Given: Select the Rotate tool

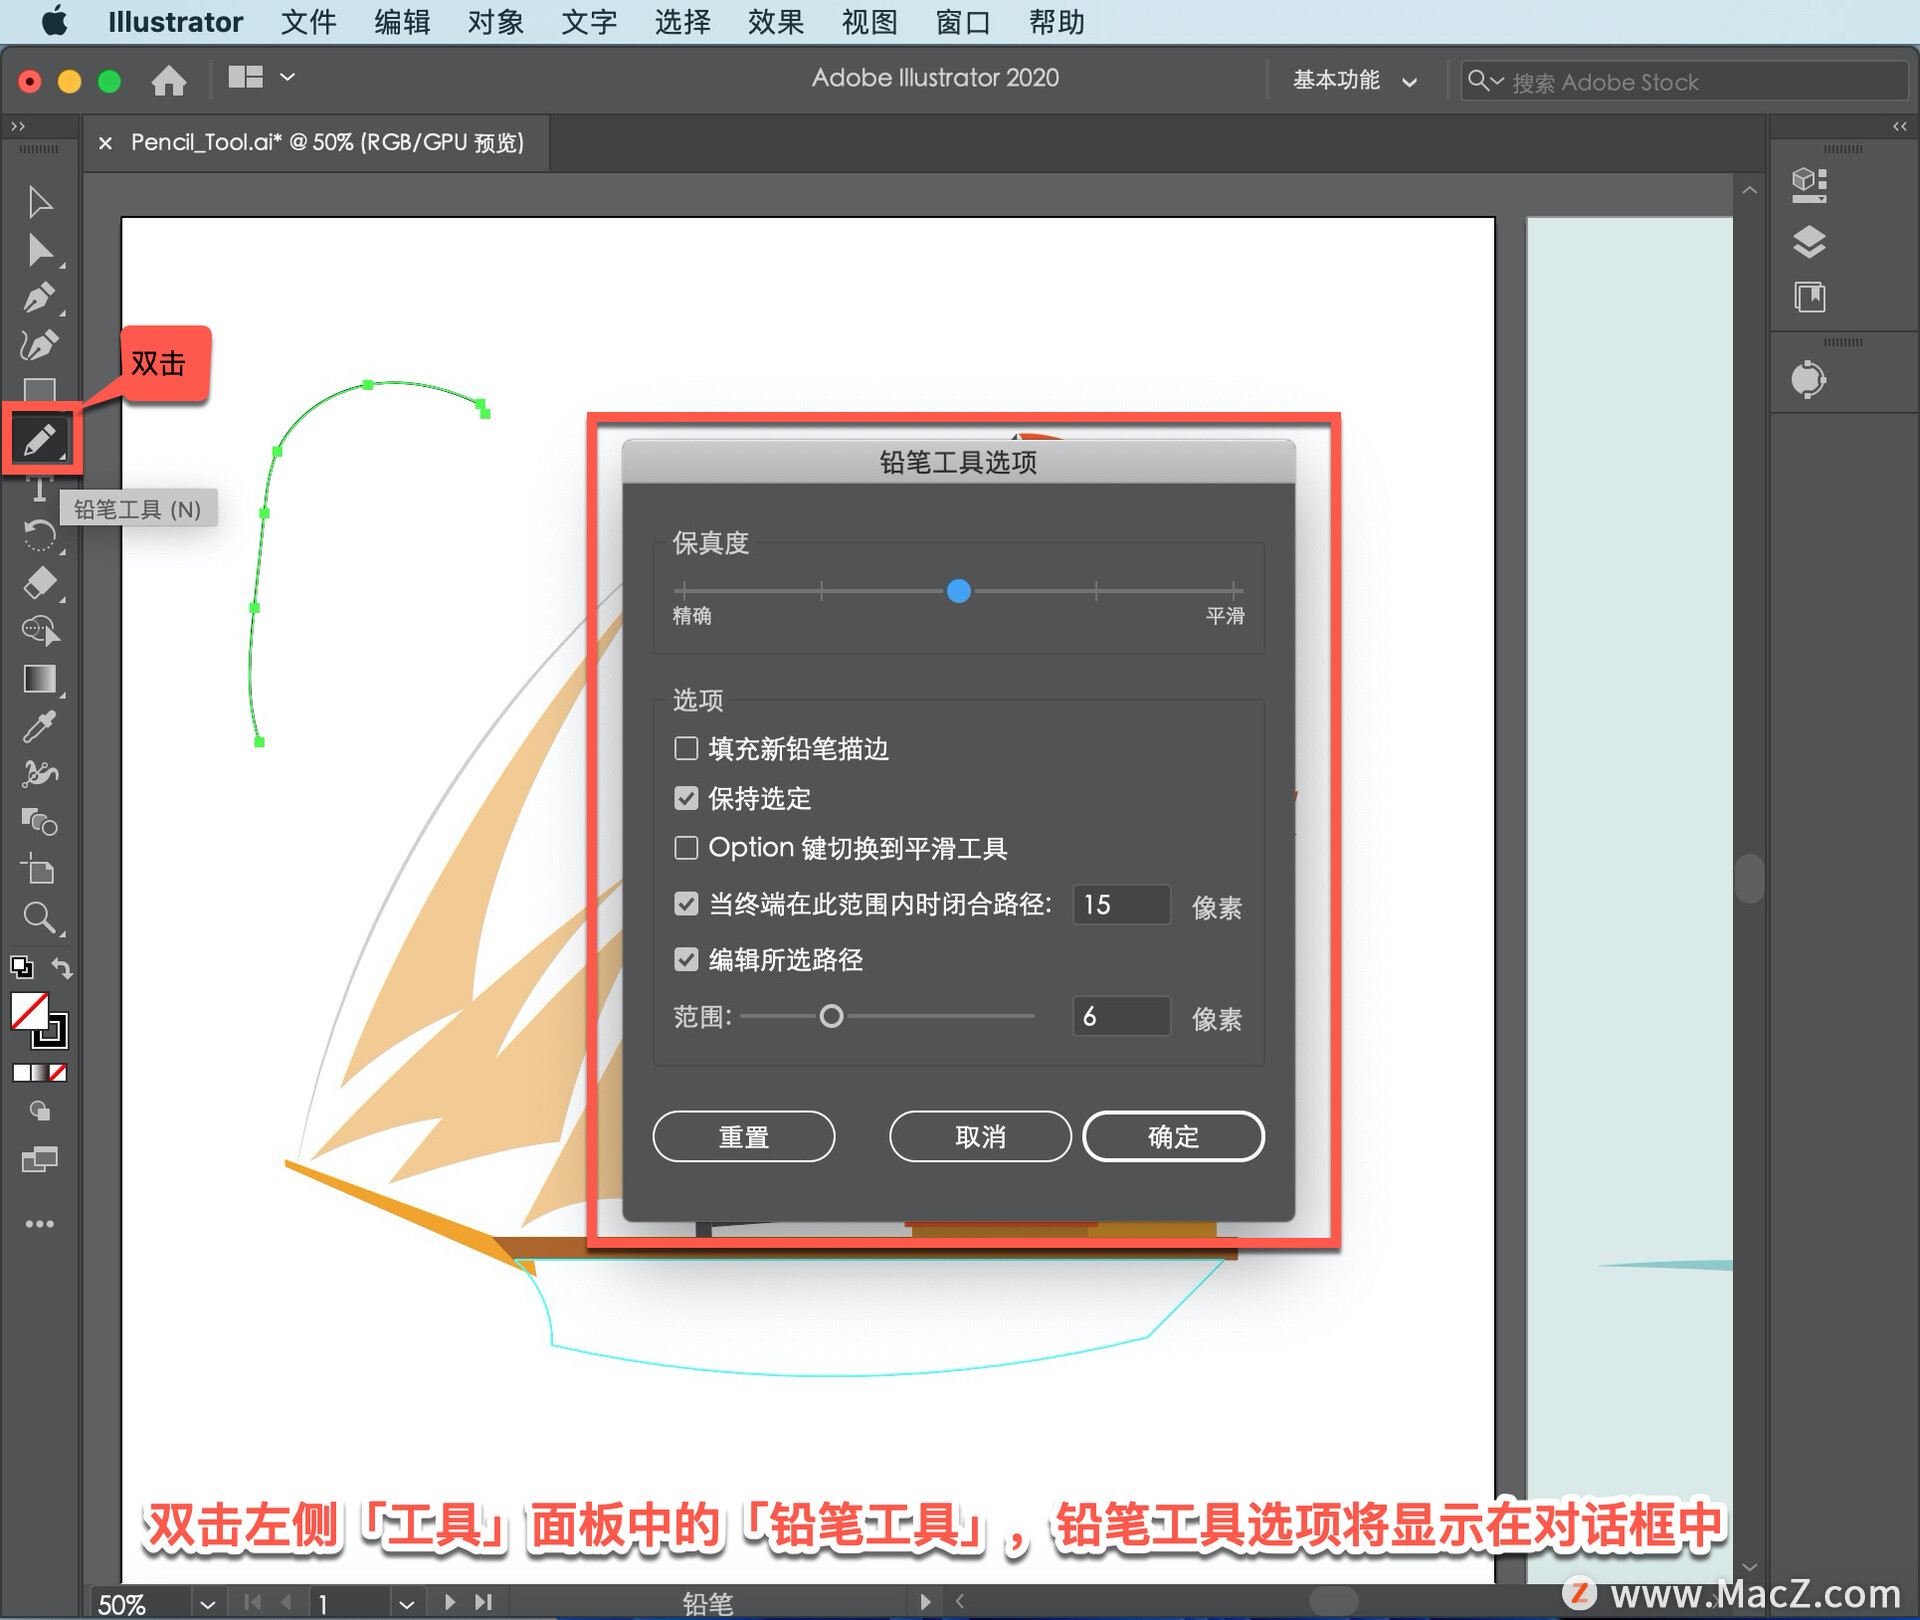Looking at the screenshot, I should 40,536.
